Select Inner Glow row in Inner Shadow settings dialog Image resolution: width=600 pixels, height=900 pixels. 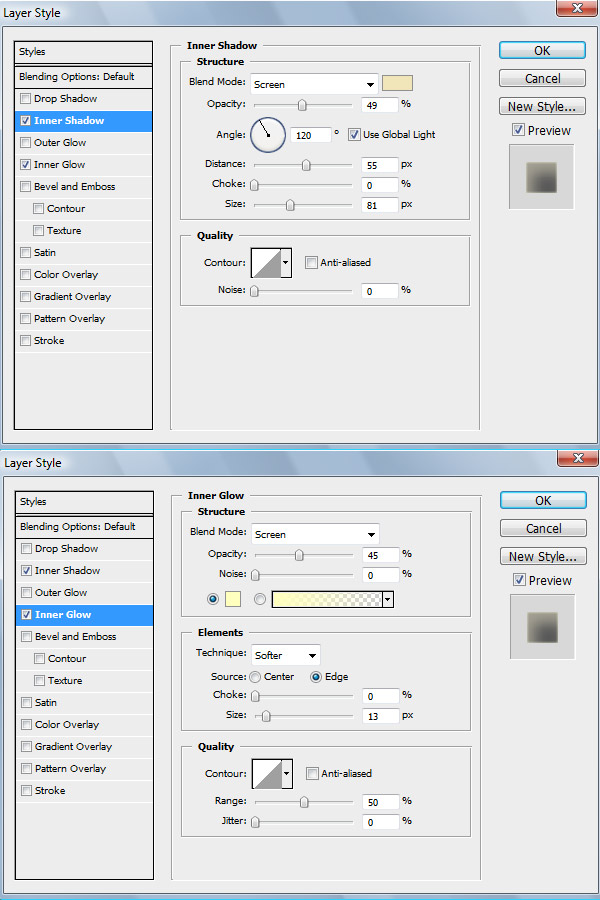tap(83, 165)
